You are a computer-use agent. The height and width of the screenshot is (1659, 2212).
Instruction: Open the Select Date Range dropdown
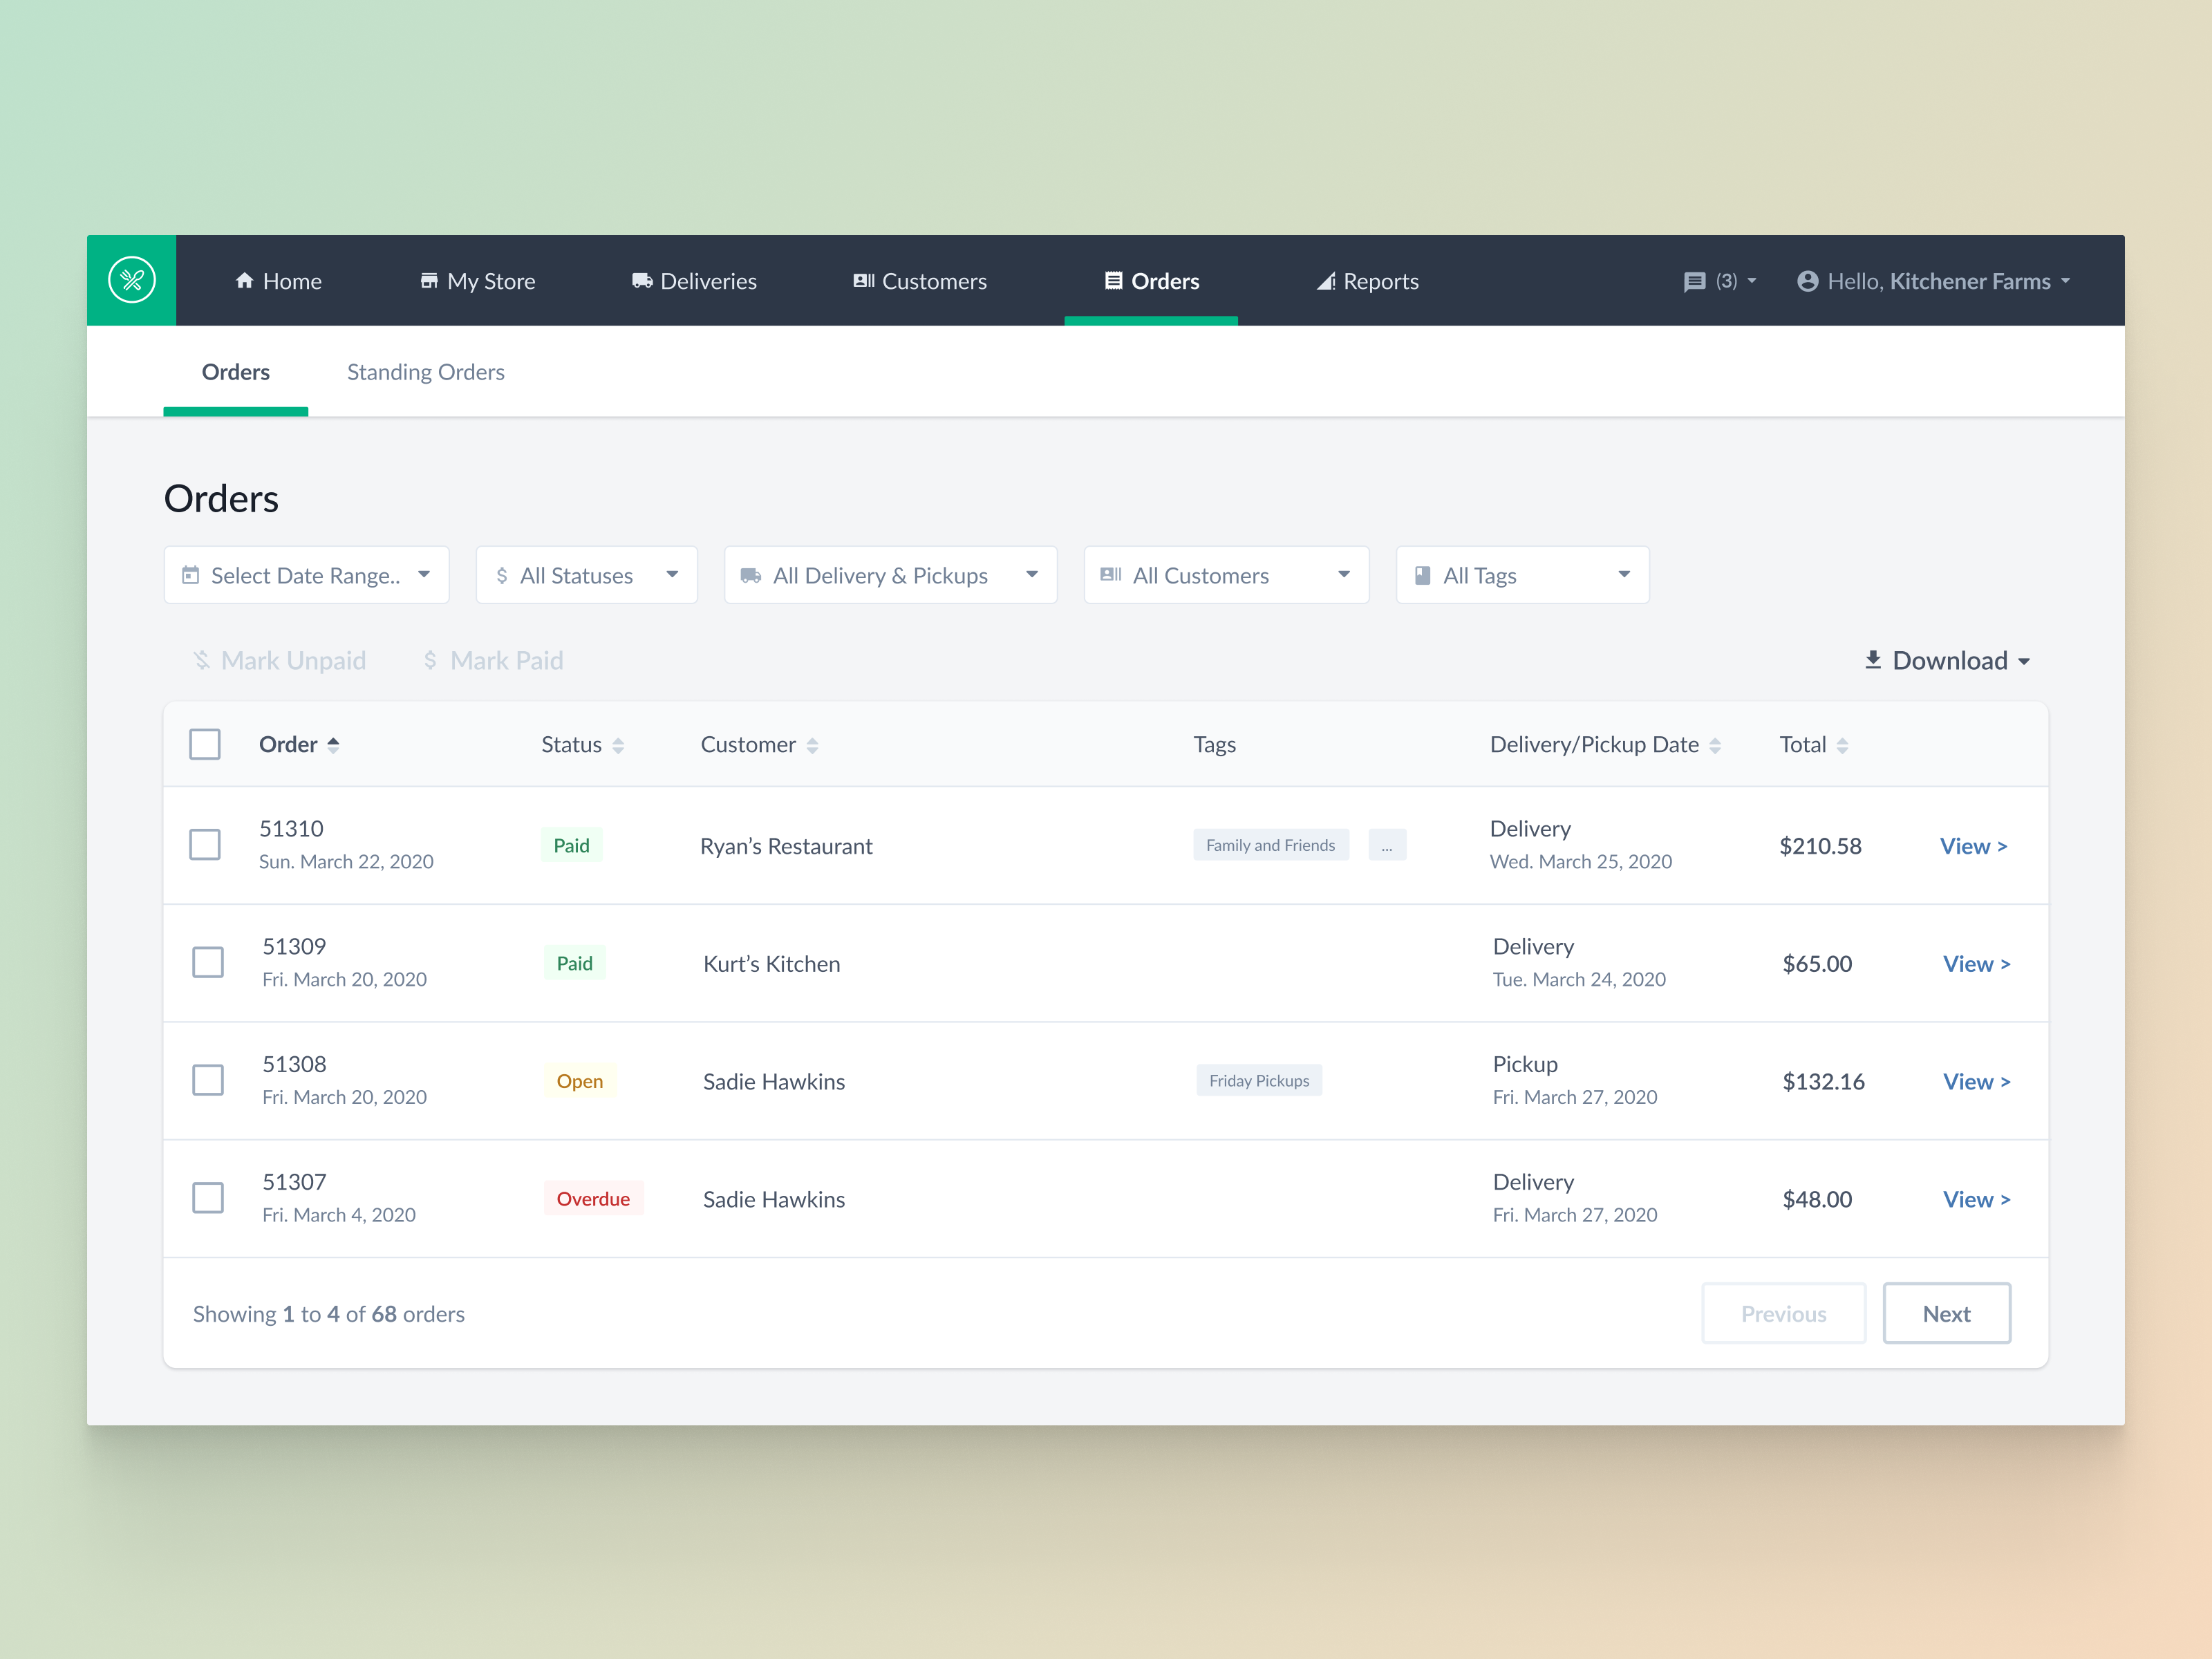point(306,575)
